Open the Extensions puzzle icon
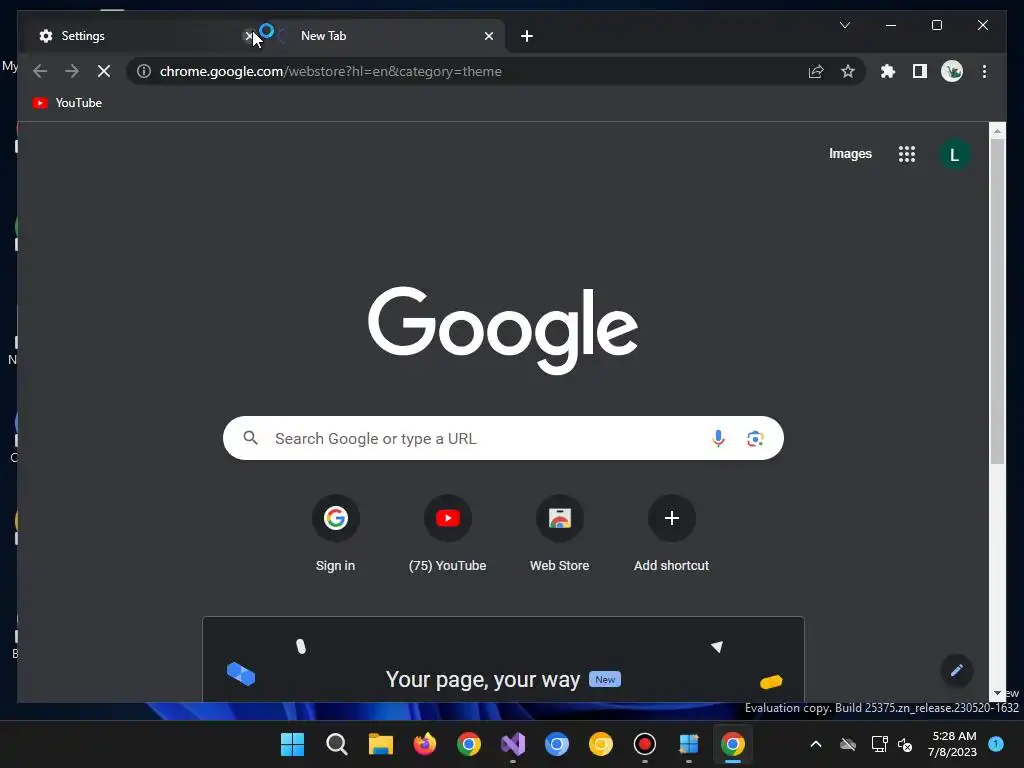The height and width of the screenshot is (768, 1024). point(888,71)
